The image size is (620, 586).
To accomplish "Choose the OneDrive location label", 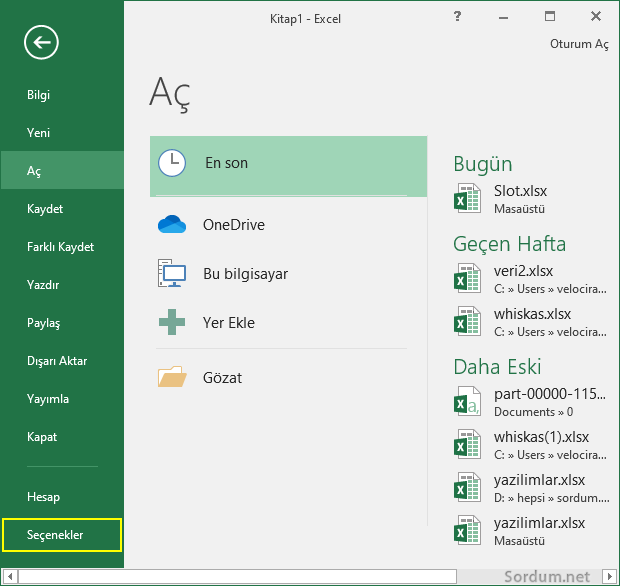I will click(234, 225).
